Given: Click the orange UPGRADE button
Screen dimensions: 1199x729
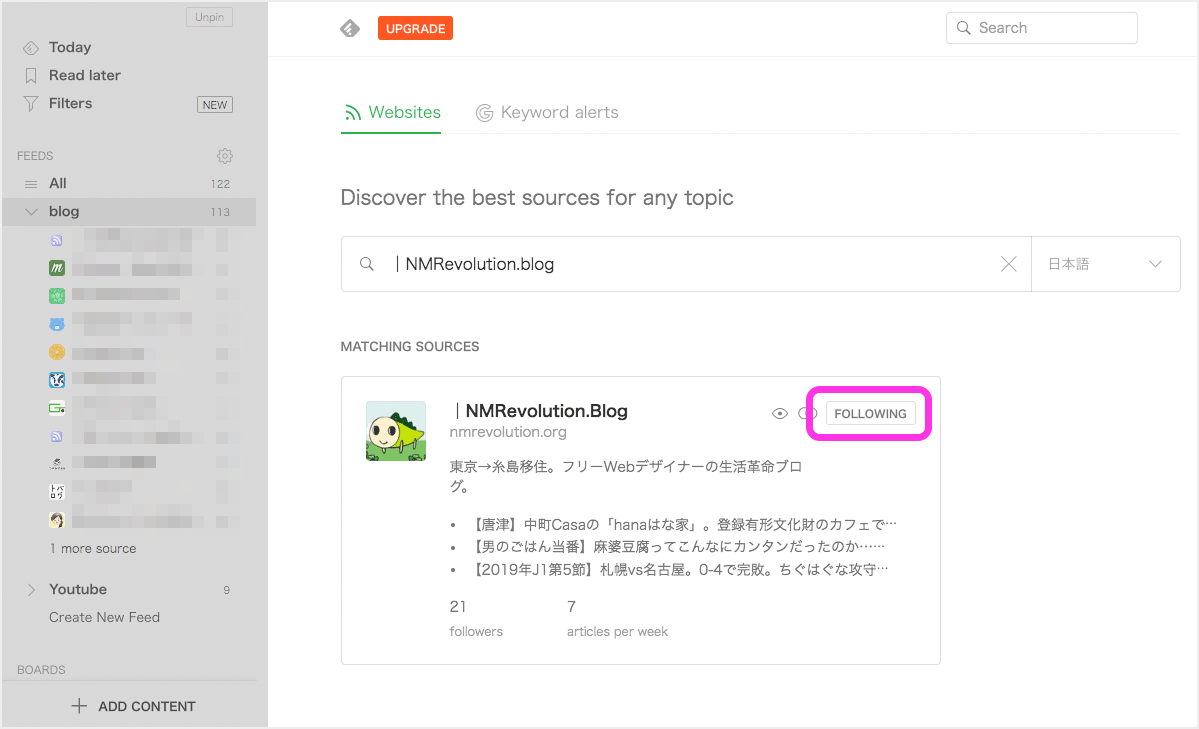Looking at the screenshot, I should pyautogui.click(x=415, y=28).
